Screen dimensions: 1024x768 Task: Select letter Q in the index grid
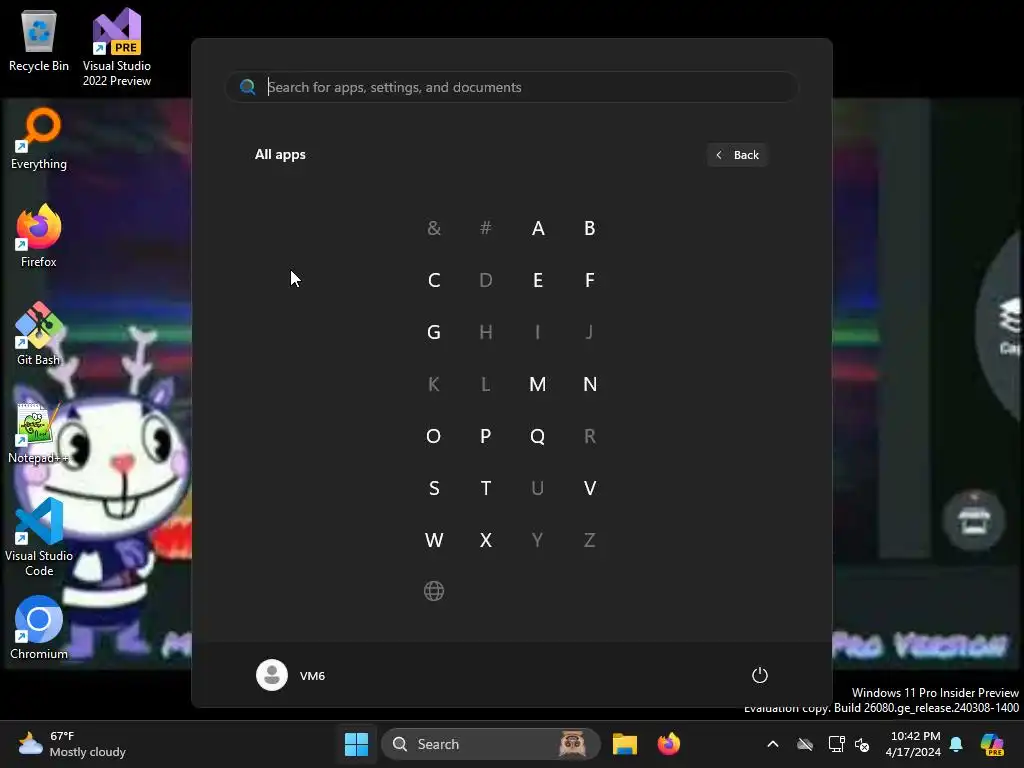point(537,436)
